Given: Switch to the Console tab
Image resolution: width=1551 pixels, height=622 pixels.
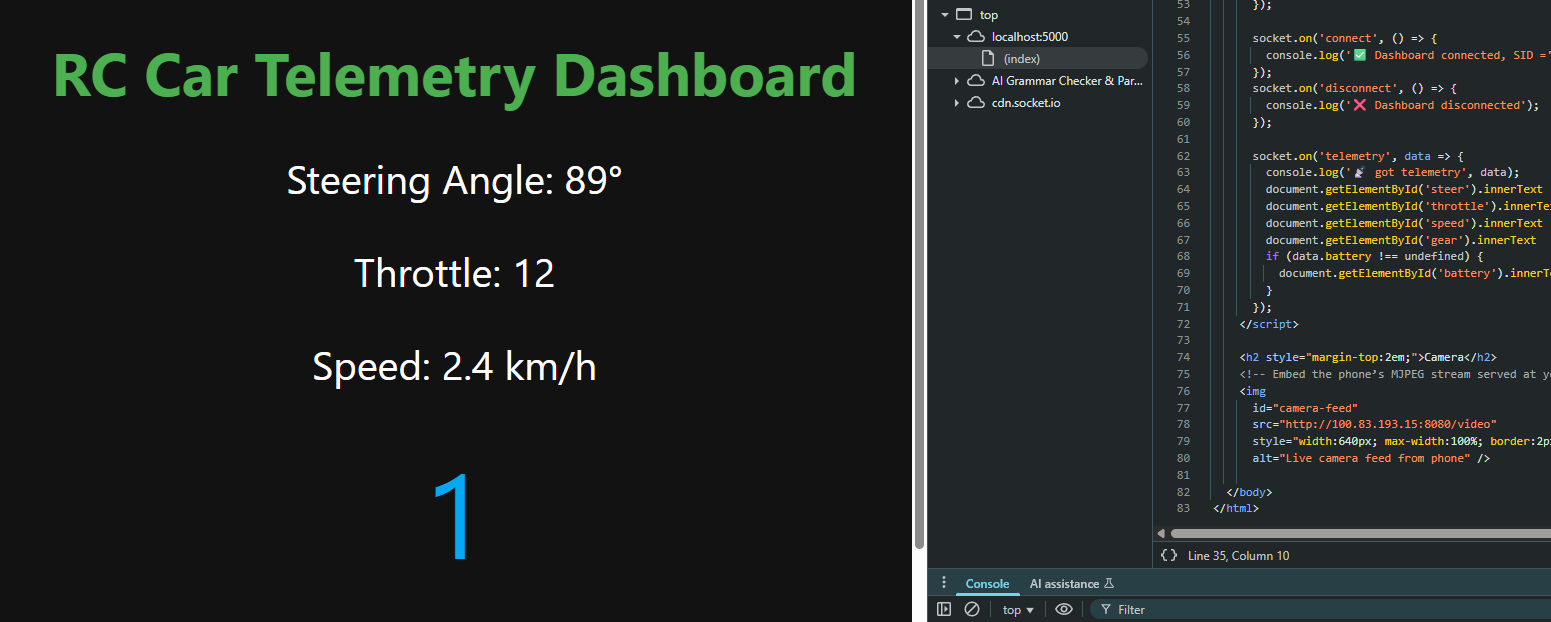Looking at the screenshot, I should coord(987,584).
